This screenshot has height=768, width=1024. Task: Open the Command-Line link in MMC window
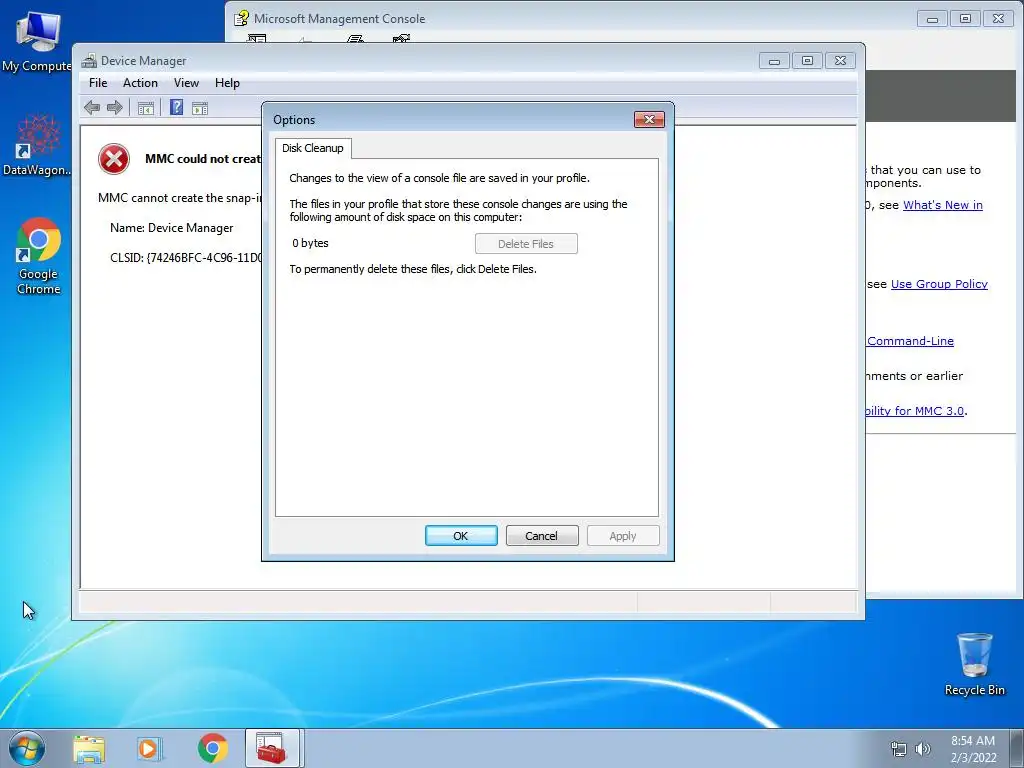910,341
